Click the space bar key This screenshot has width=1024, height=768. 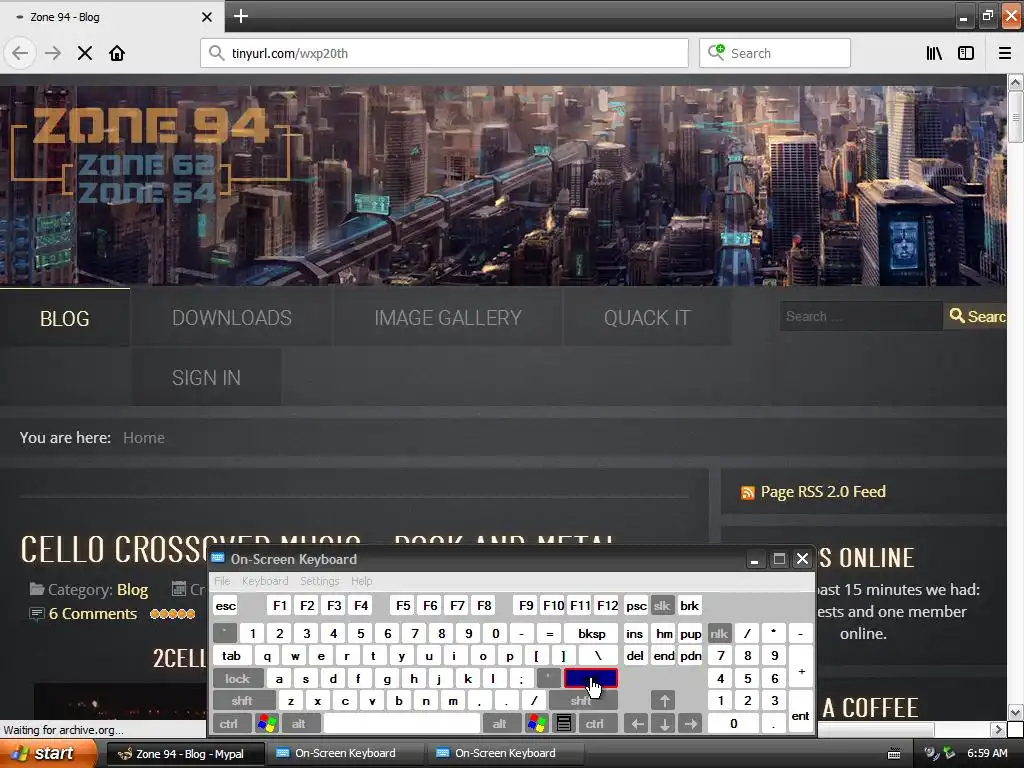pos(402,724)
